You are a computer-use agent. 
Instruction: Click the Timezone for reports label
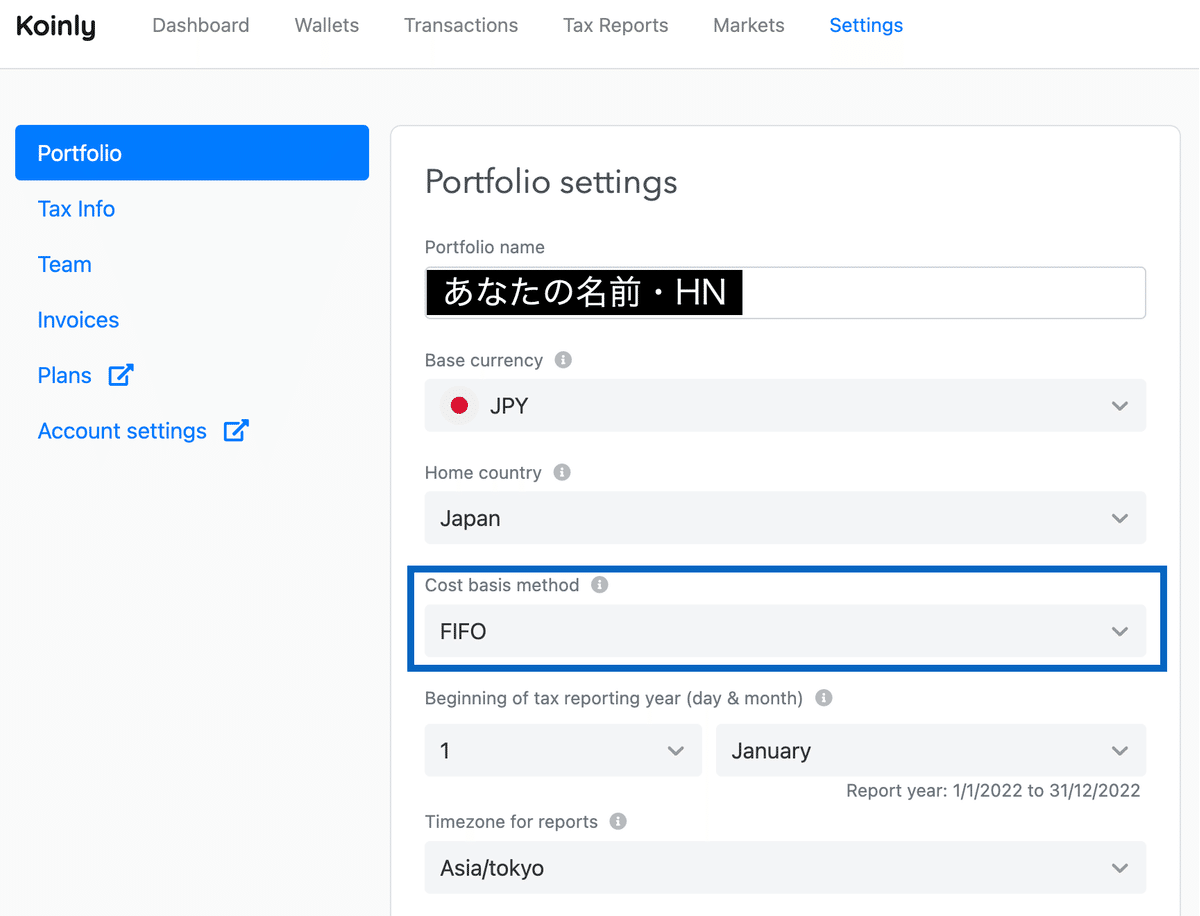pyautogui.click(x=511, y=821)
